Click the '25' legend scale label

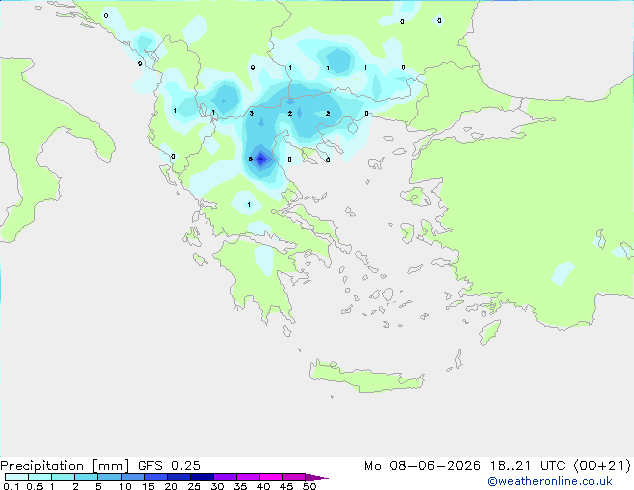[194, 486]
